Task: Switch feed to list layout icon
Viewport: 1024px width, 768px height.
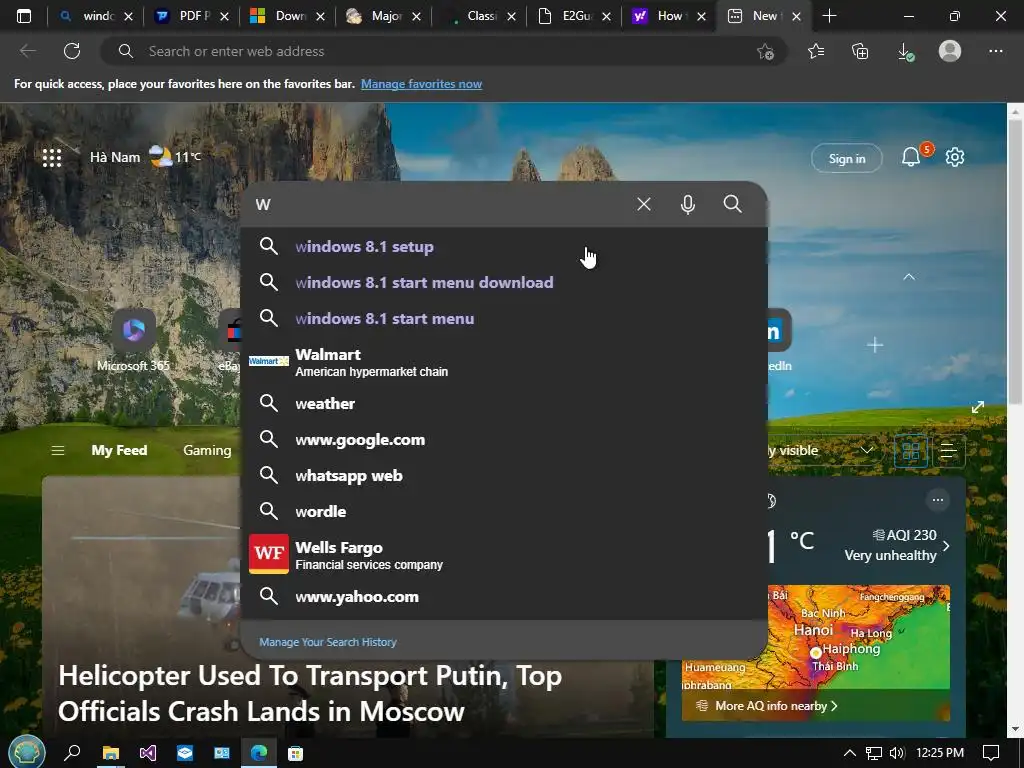Action: tap(948, 451)
